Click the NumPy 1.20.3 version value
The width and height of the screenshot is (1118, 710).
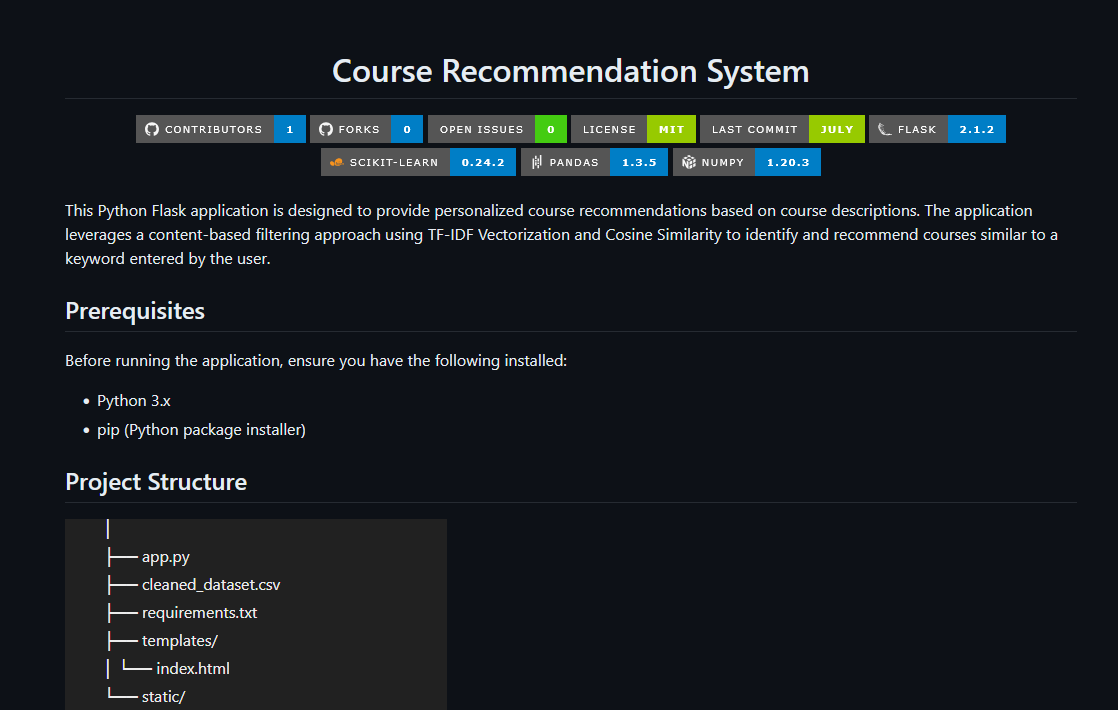coord(788,163)
